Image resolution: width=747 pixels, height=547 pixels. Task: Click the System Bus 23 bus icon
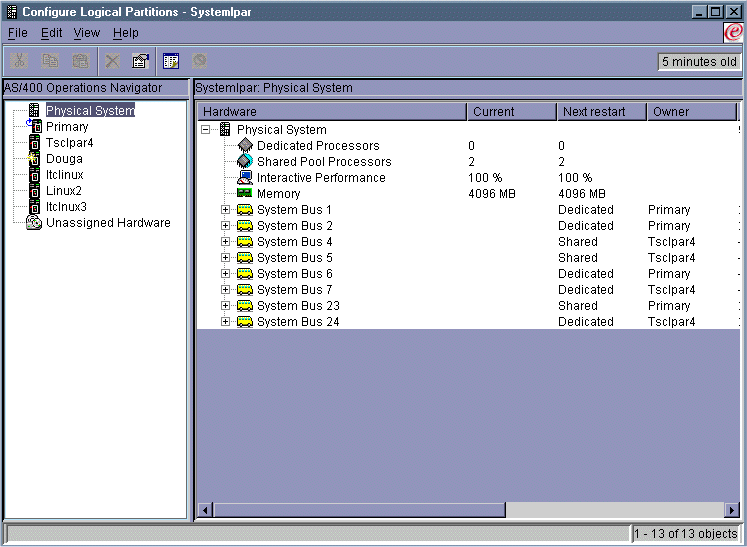pos(245,305)
